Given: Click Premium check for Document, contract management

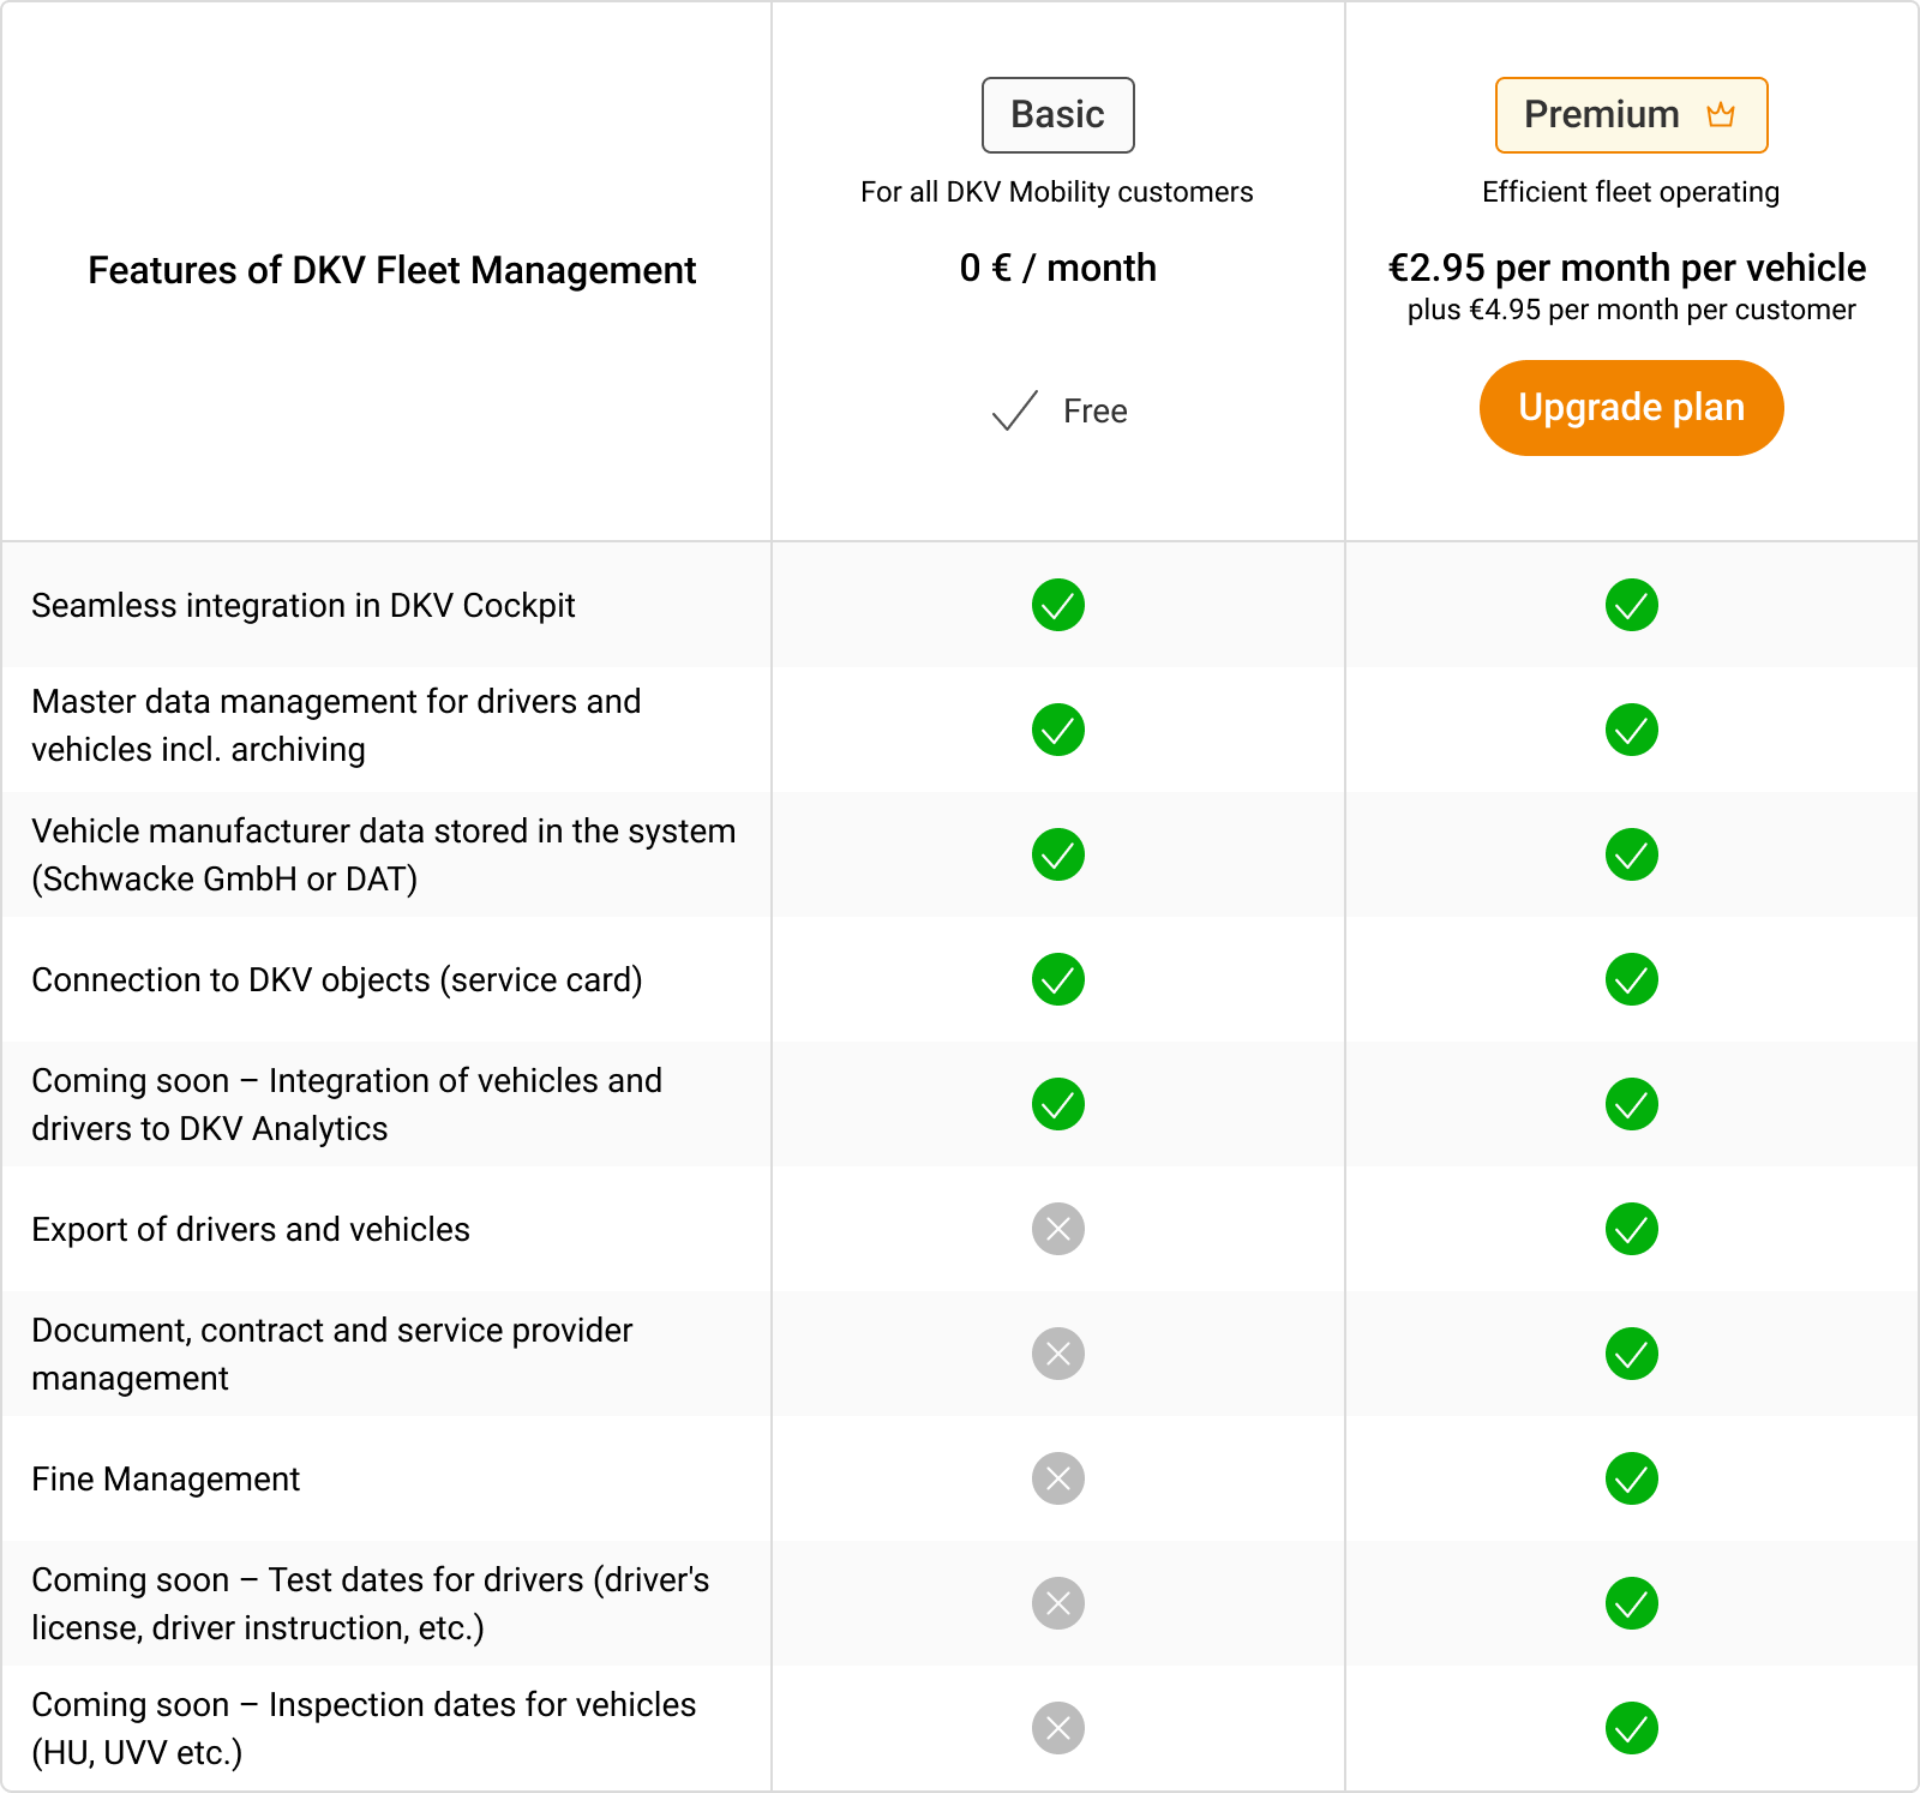Looking at the screenshot, I should point(1631,1354).
